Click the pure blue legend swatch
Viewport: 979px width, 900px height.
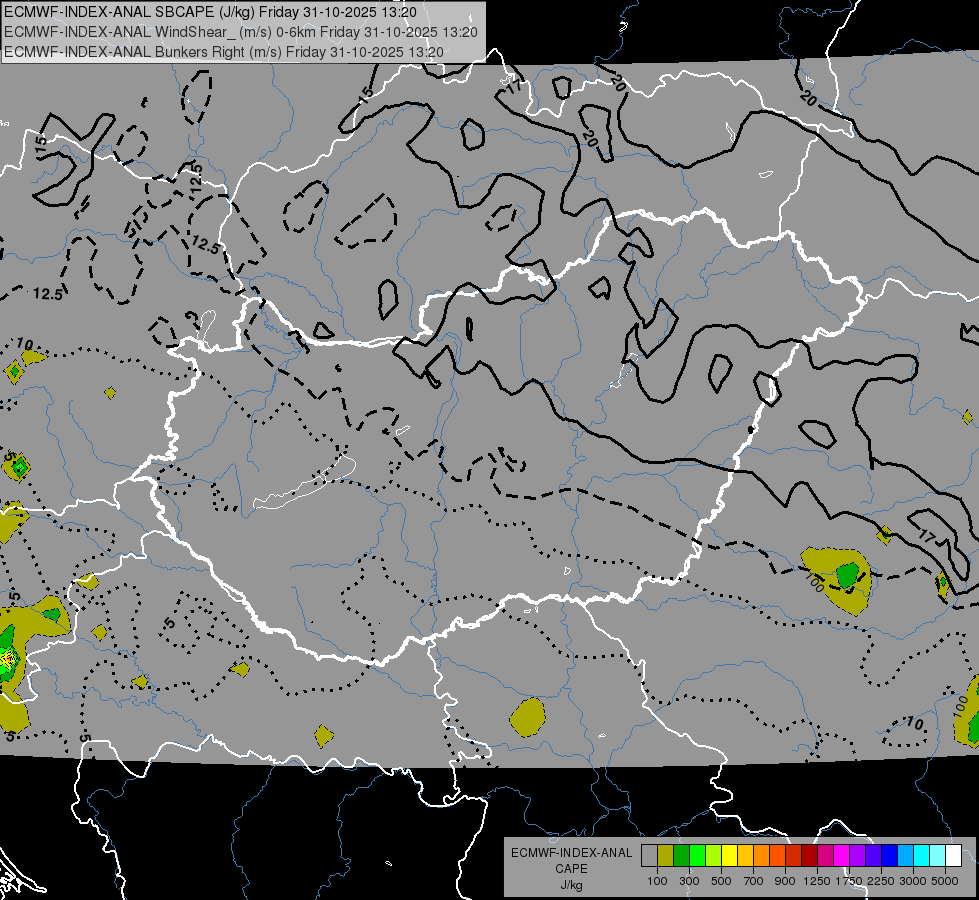(x=890, y=856)
